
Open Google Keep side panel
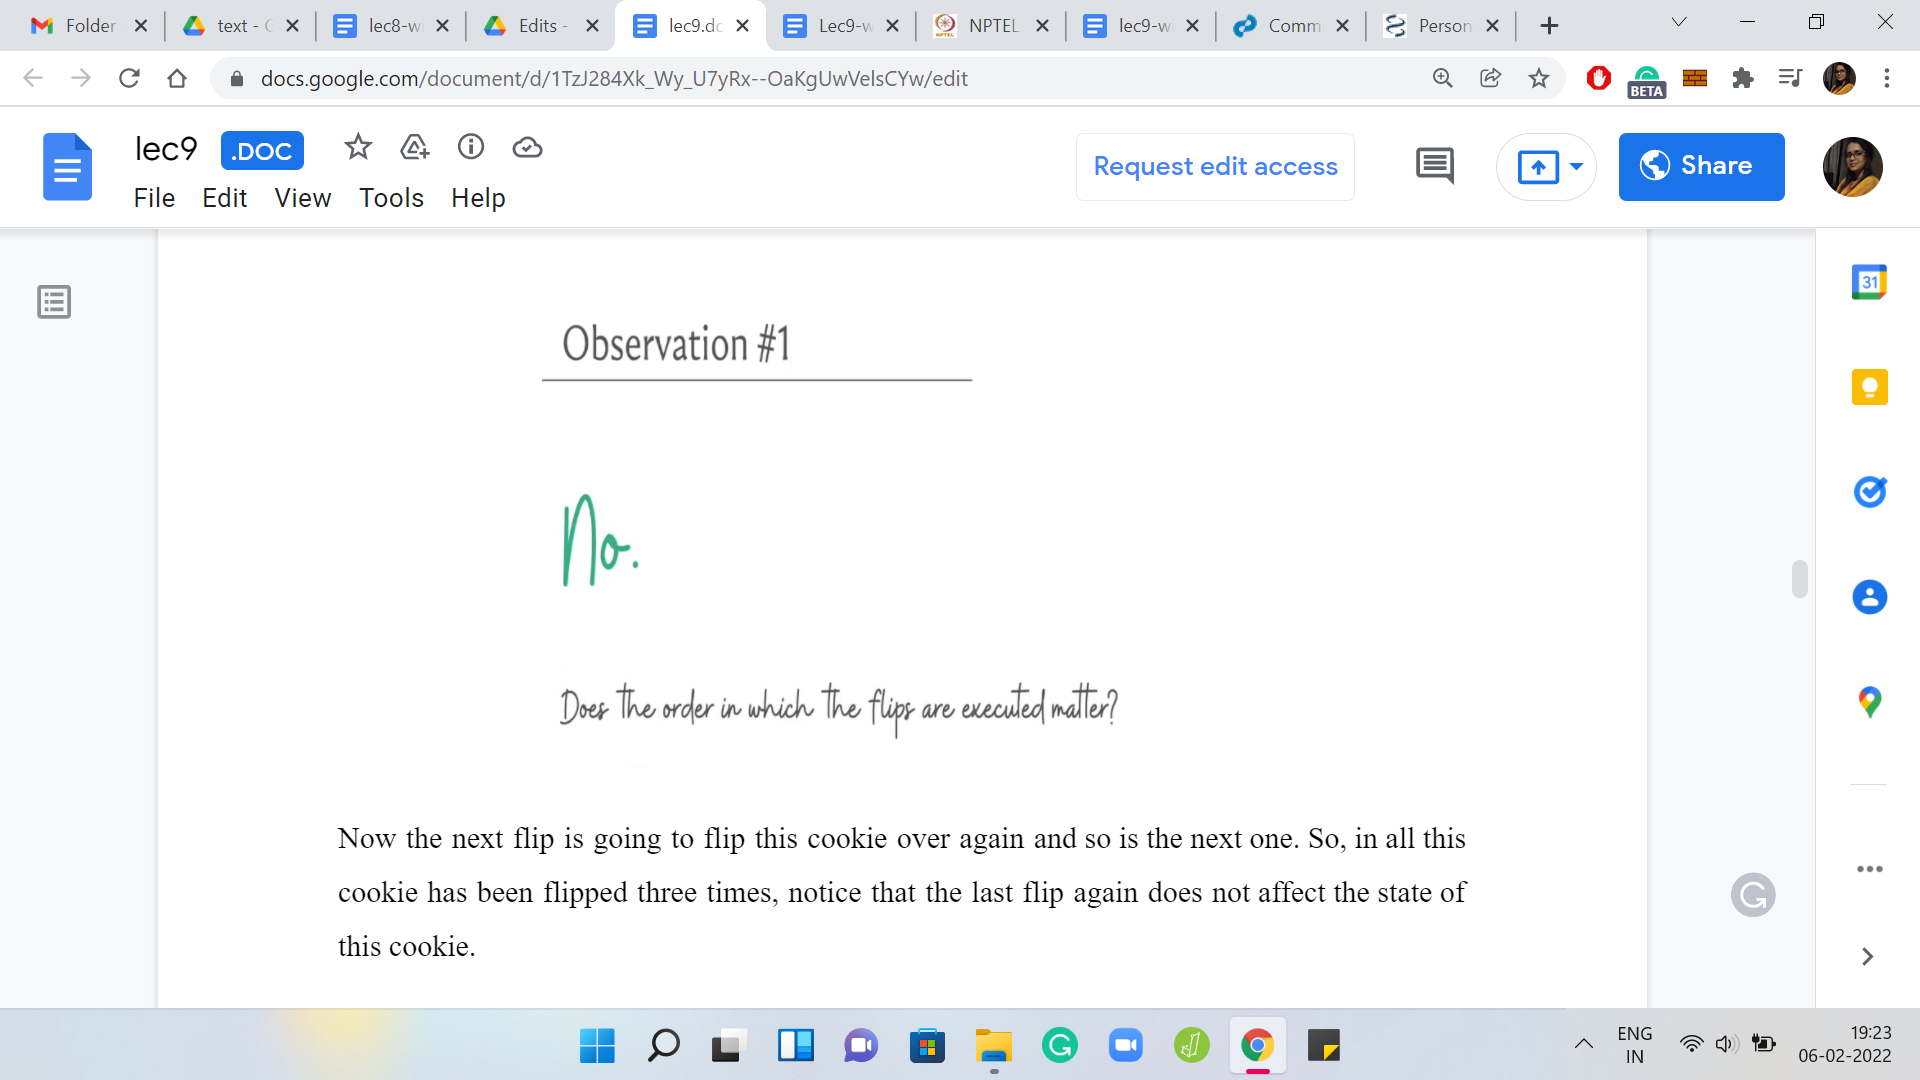(1869, 387)
